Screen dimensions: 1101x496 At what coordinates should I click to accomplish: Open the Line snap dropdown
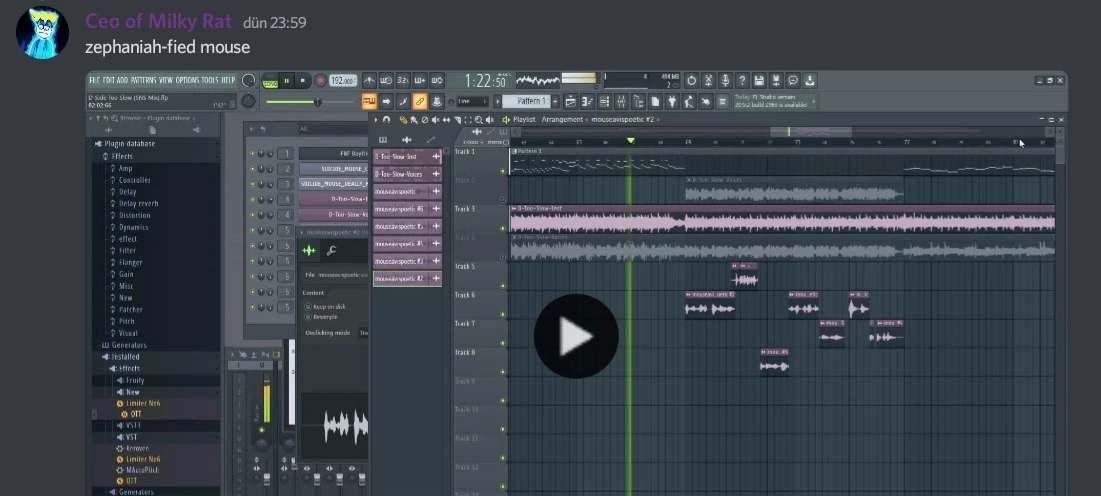pos(473,102)
